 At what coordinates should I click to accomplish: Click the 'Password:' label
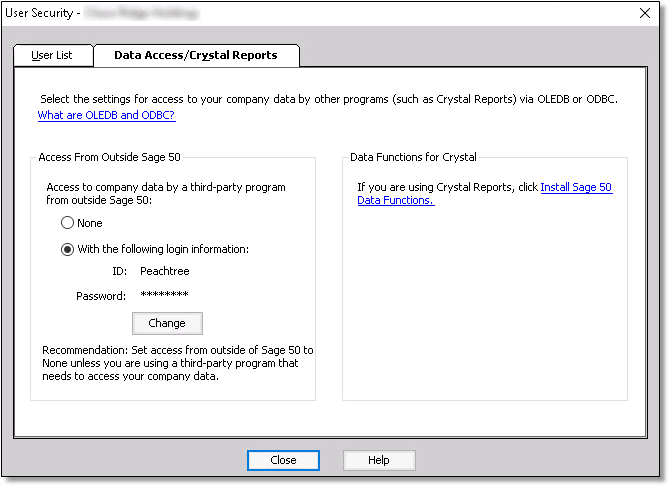pos(101,296)
